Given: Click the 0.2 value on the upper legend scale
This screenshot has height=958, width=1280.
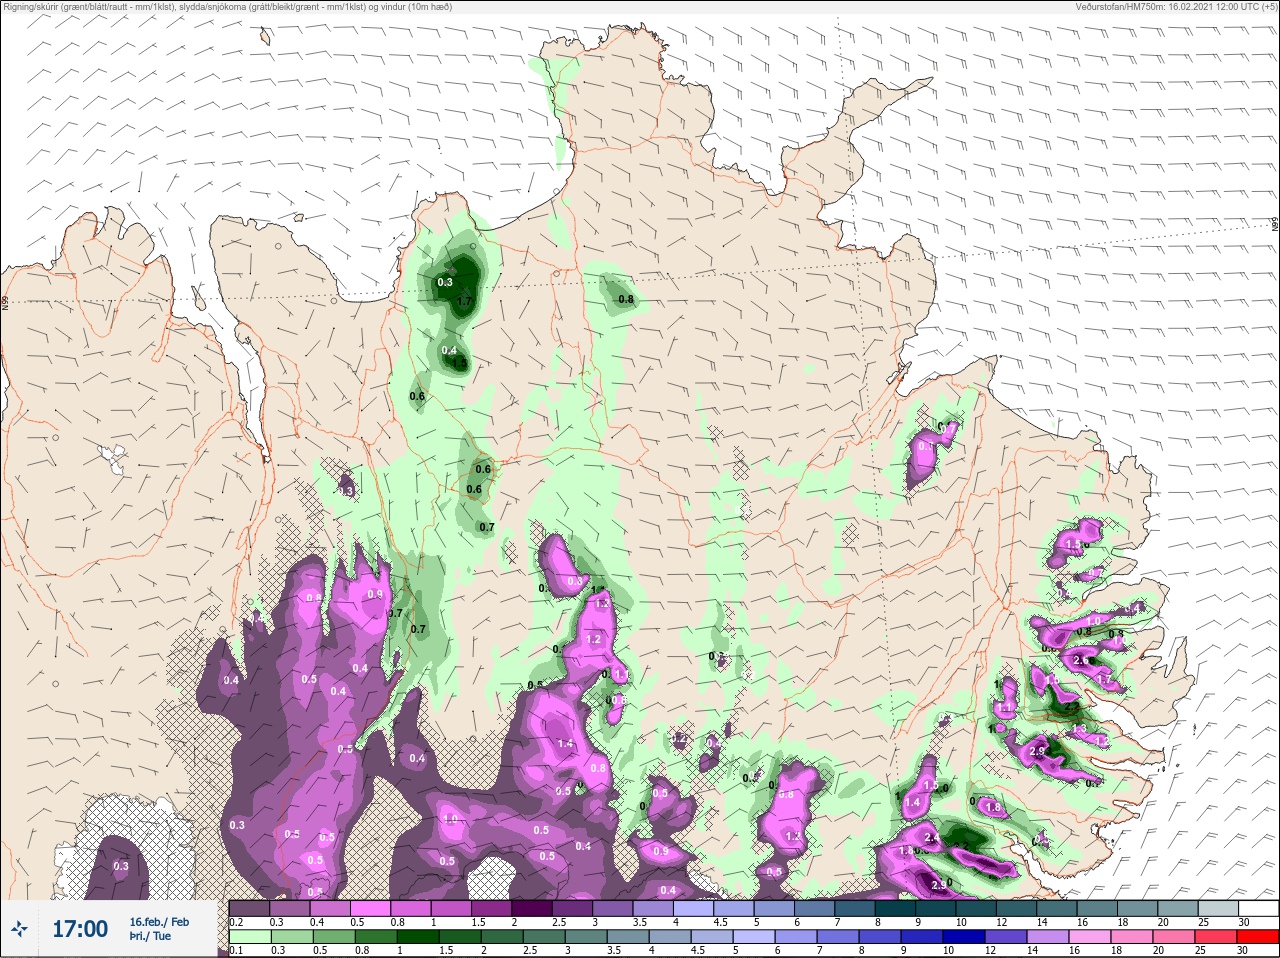Looking at the screenshot, I should (236, 922).
